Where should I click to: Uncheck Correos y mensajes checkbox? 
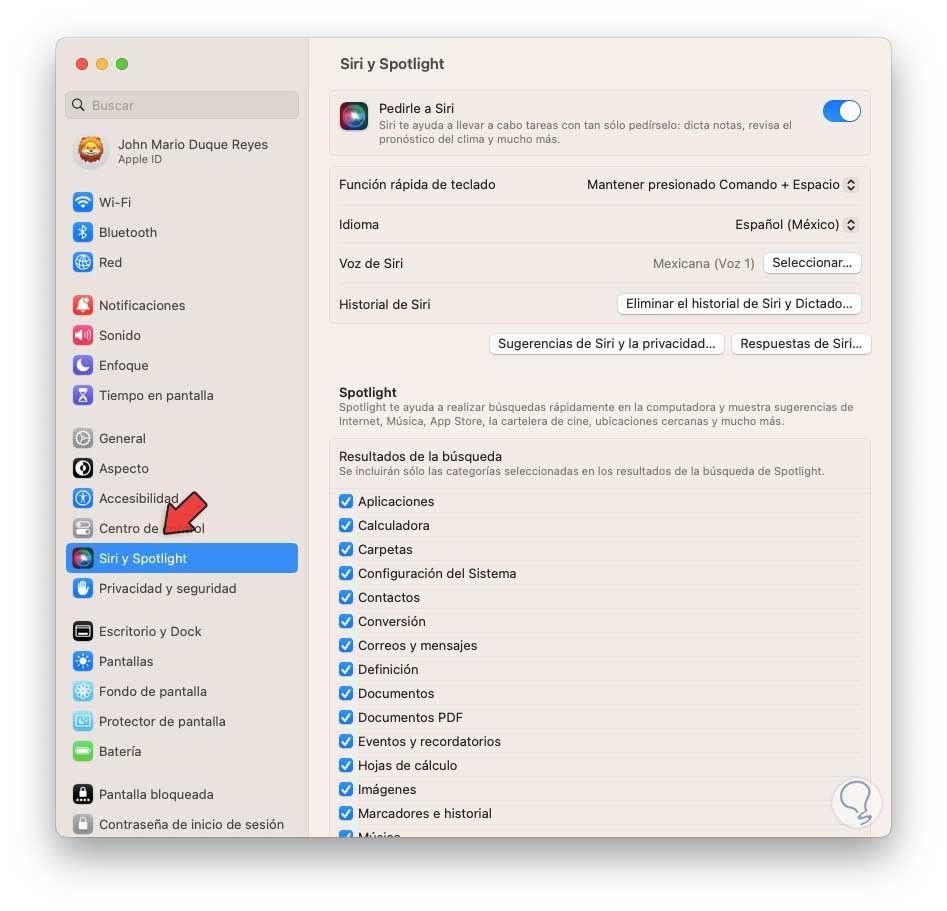coord(346,645)
